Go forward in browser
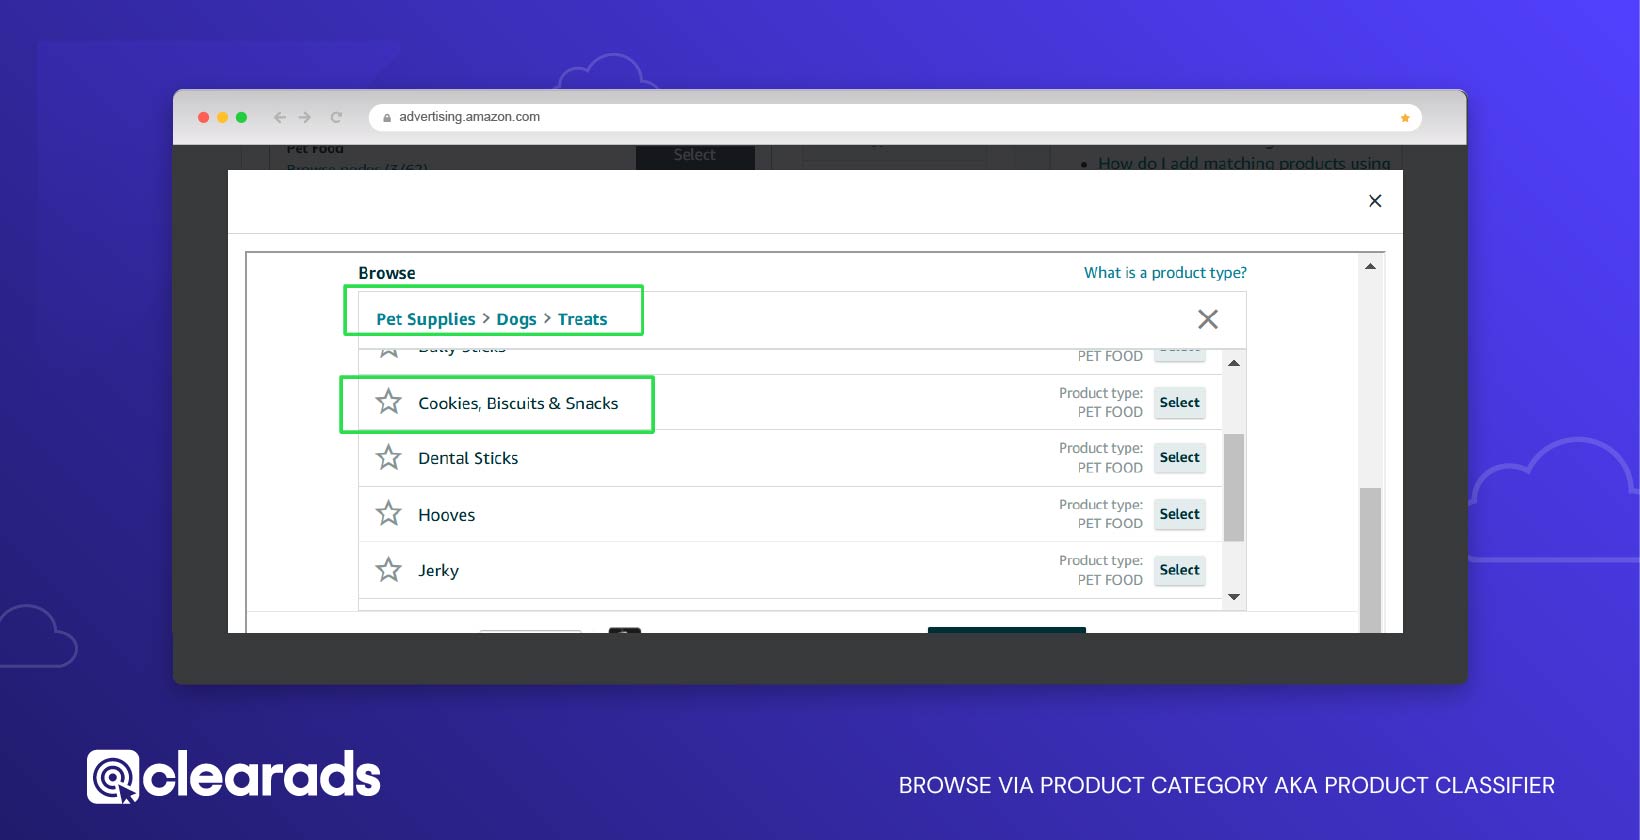The width and height of the screenshot is (1640, 840). tap(305, 117)
